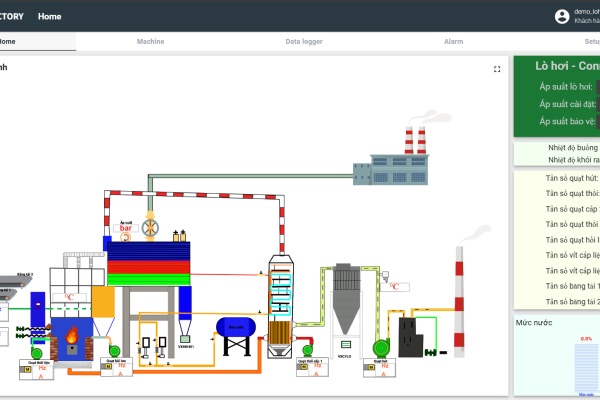Click the Home link in header
The height and width of the screenshot is (400, 600).
[x=49, y=16]
